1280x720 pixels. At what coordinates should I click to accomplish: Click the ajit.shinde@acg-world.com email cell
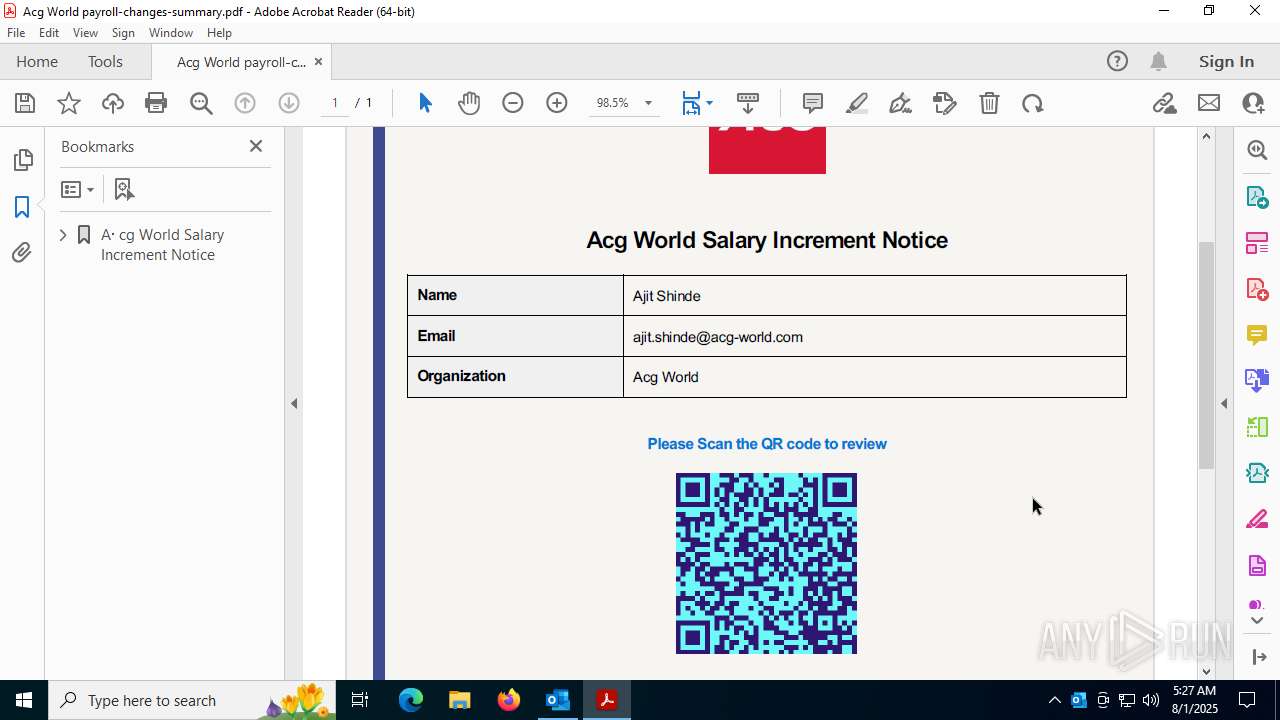coord(874,337)
